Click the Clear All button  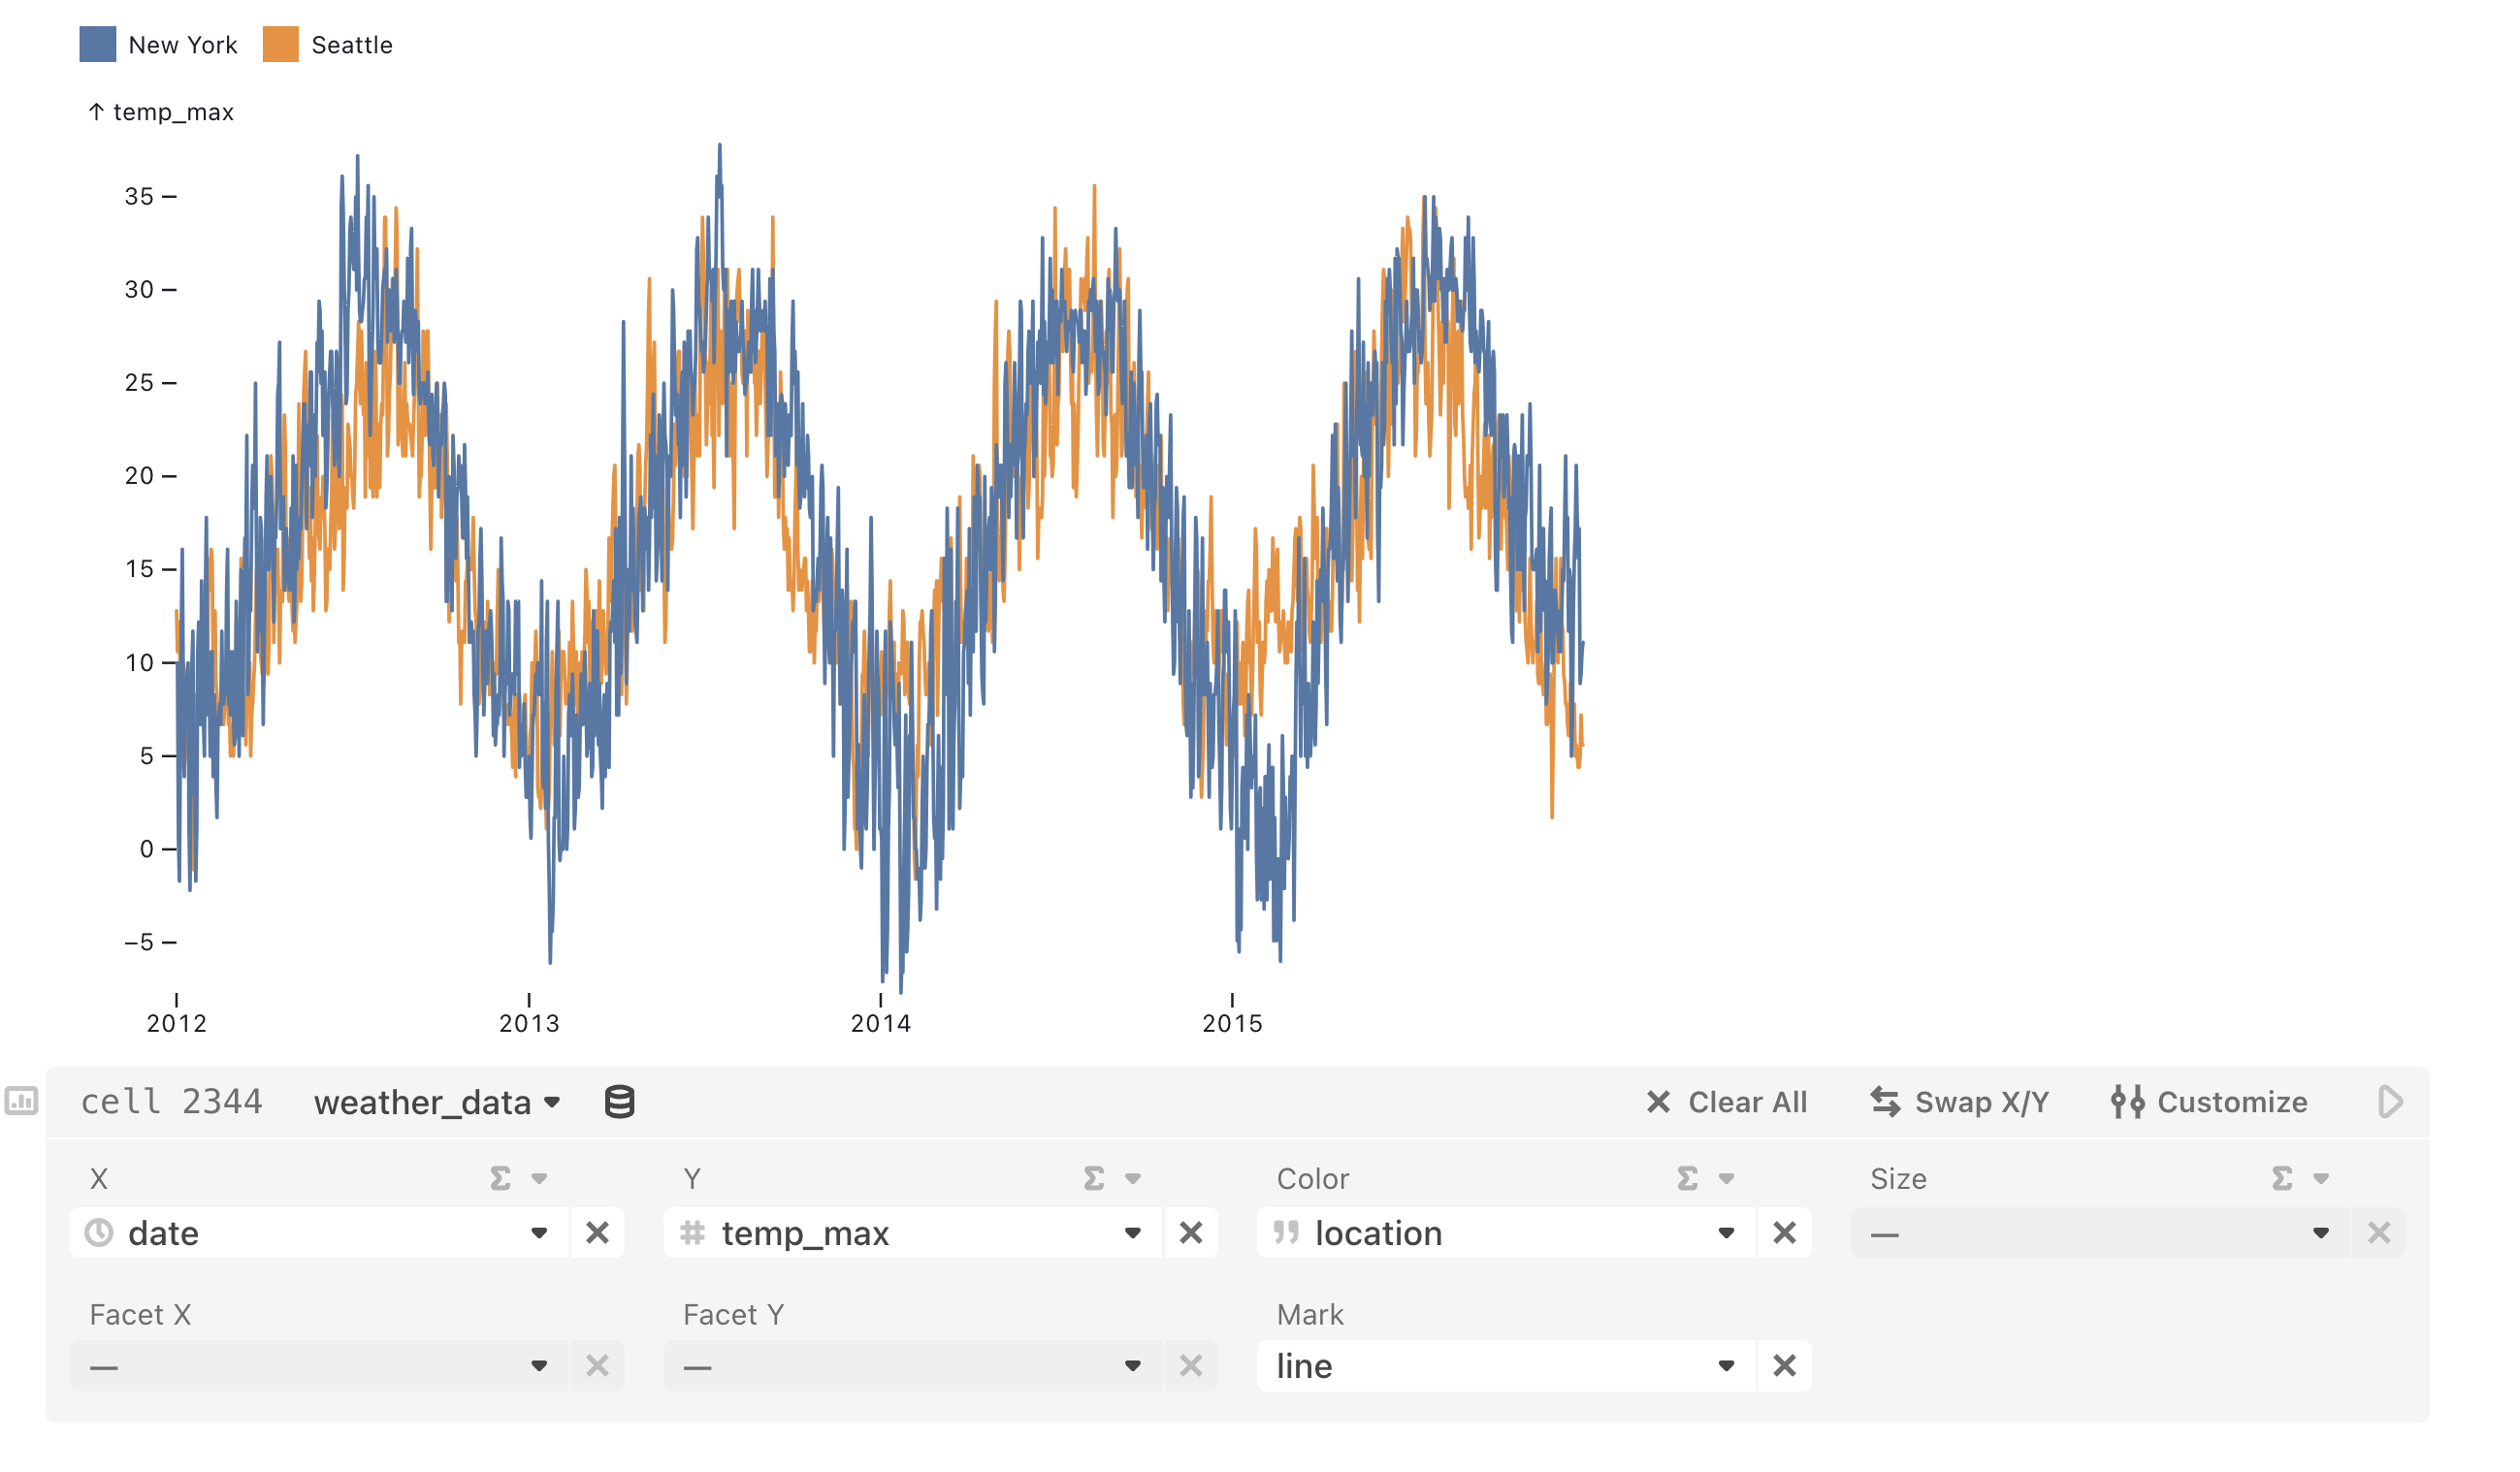point(1725,1100)
